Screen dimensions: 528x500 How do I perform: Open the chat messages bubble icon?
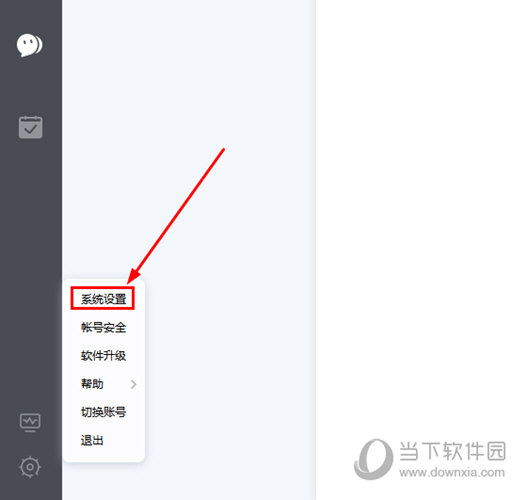[x=30, y=45]
